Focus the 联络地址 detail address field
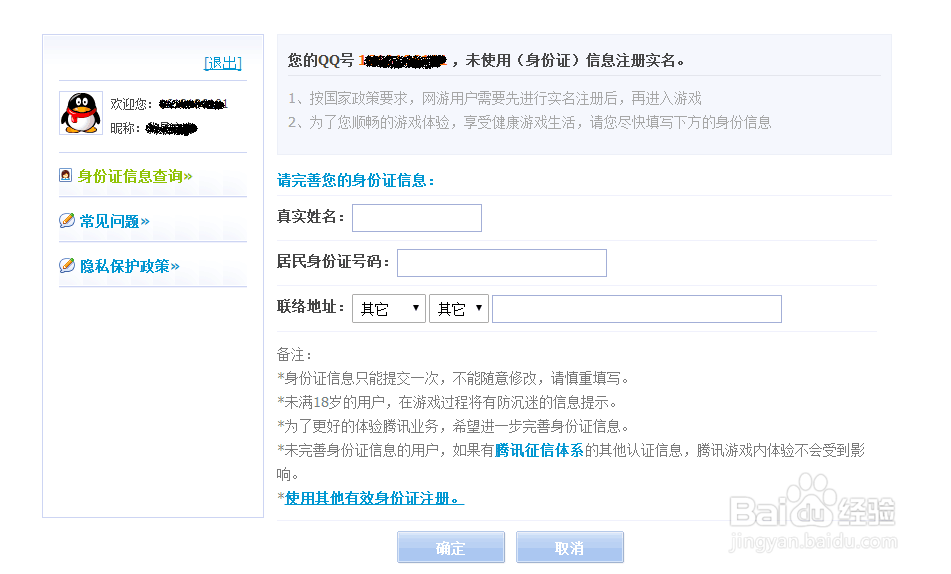 click(x=637, y=309)
